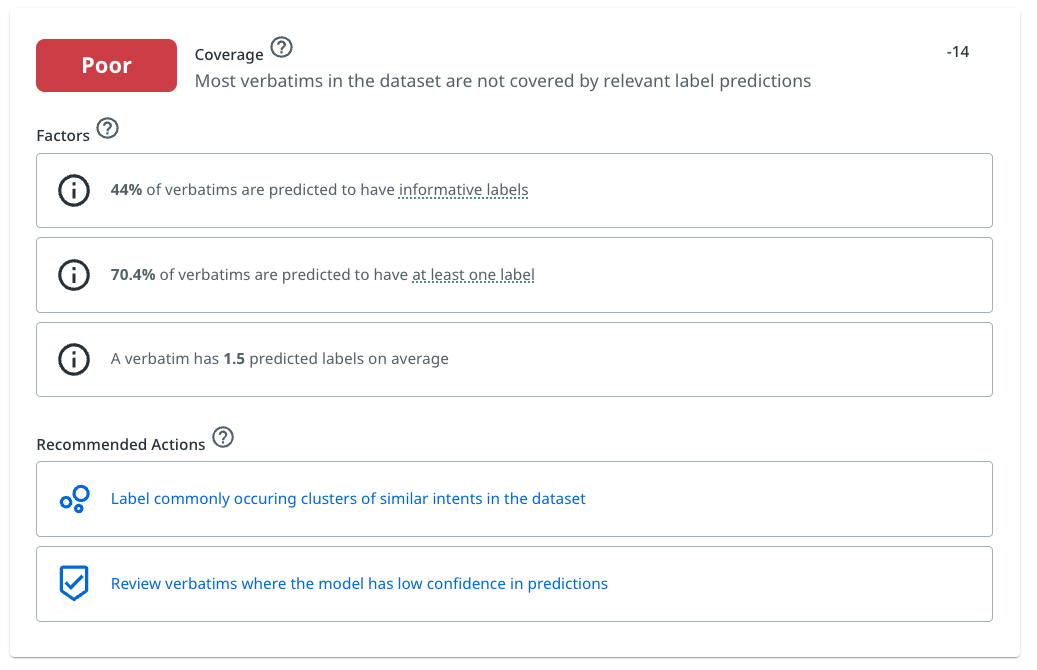
Task: Click info icon on predicted labels average row
Action: click(x=74, y=359)
